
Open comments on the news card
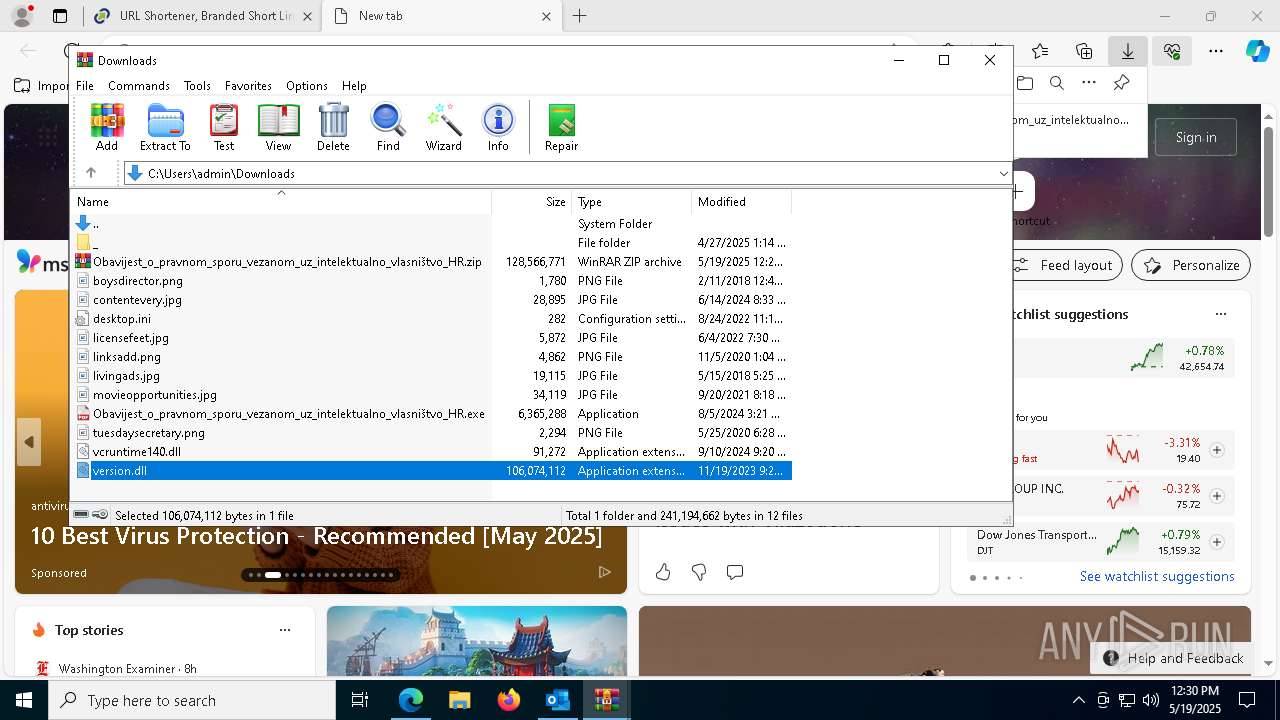(735, 572)
